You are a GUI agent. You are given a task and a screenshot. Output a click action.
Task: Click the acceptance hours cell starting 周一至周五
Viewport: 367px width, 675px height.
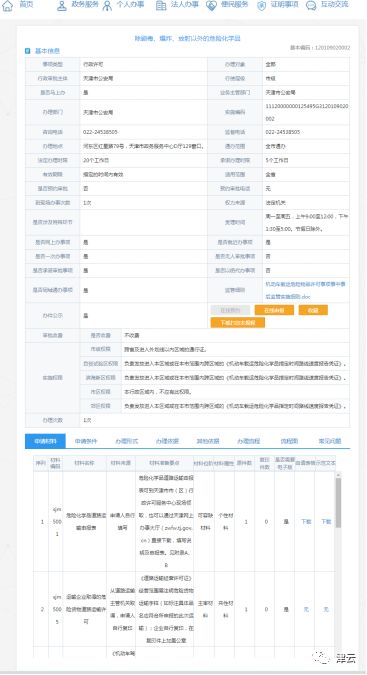coord(306,223)
